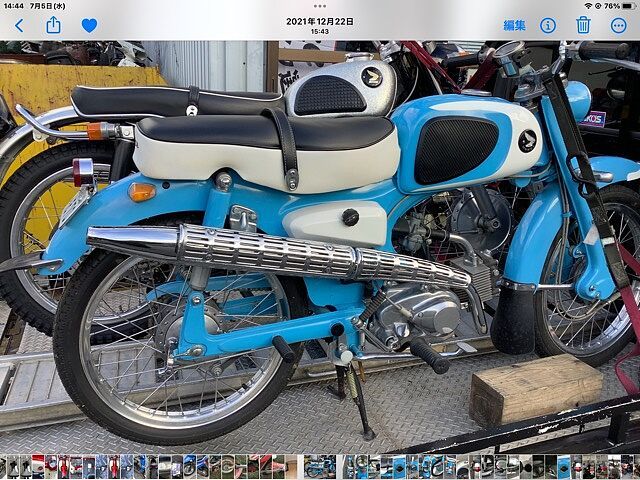Open the more options ellipsis menu

[x=618, y=25]
